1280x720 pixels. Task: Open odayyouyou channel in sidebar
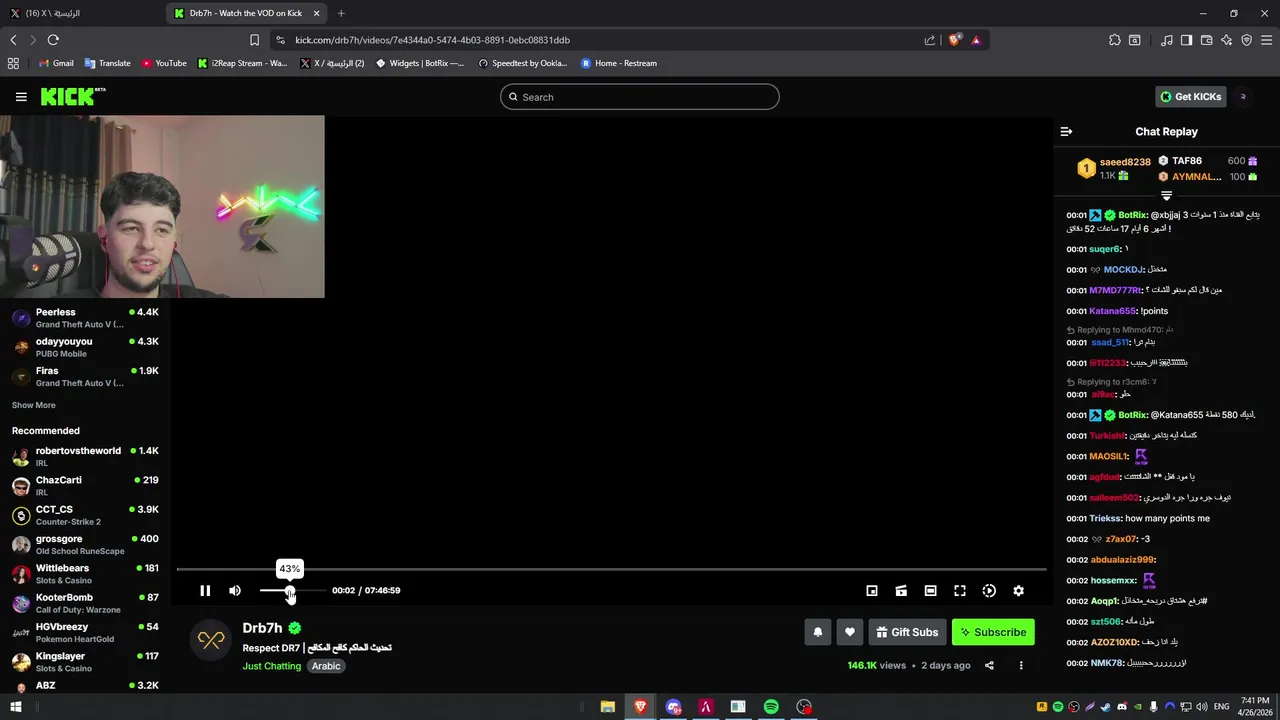pos(85,347)
